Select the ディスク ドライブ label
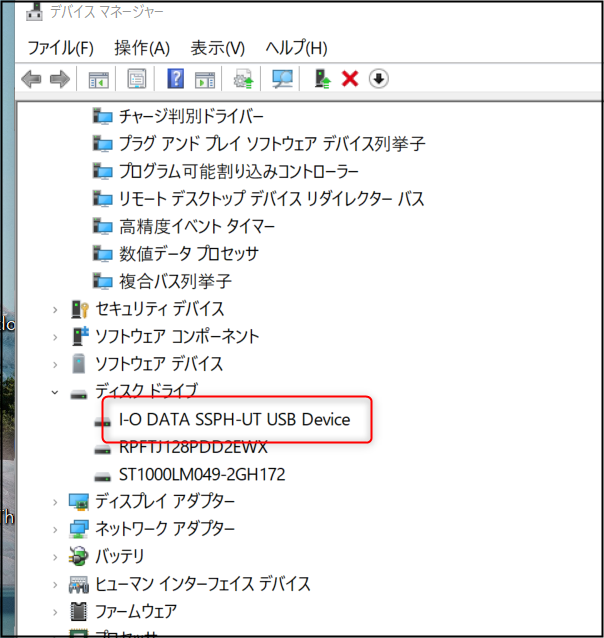 [x=147, y=390]
